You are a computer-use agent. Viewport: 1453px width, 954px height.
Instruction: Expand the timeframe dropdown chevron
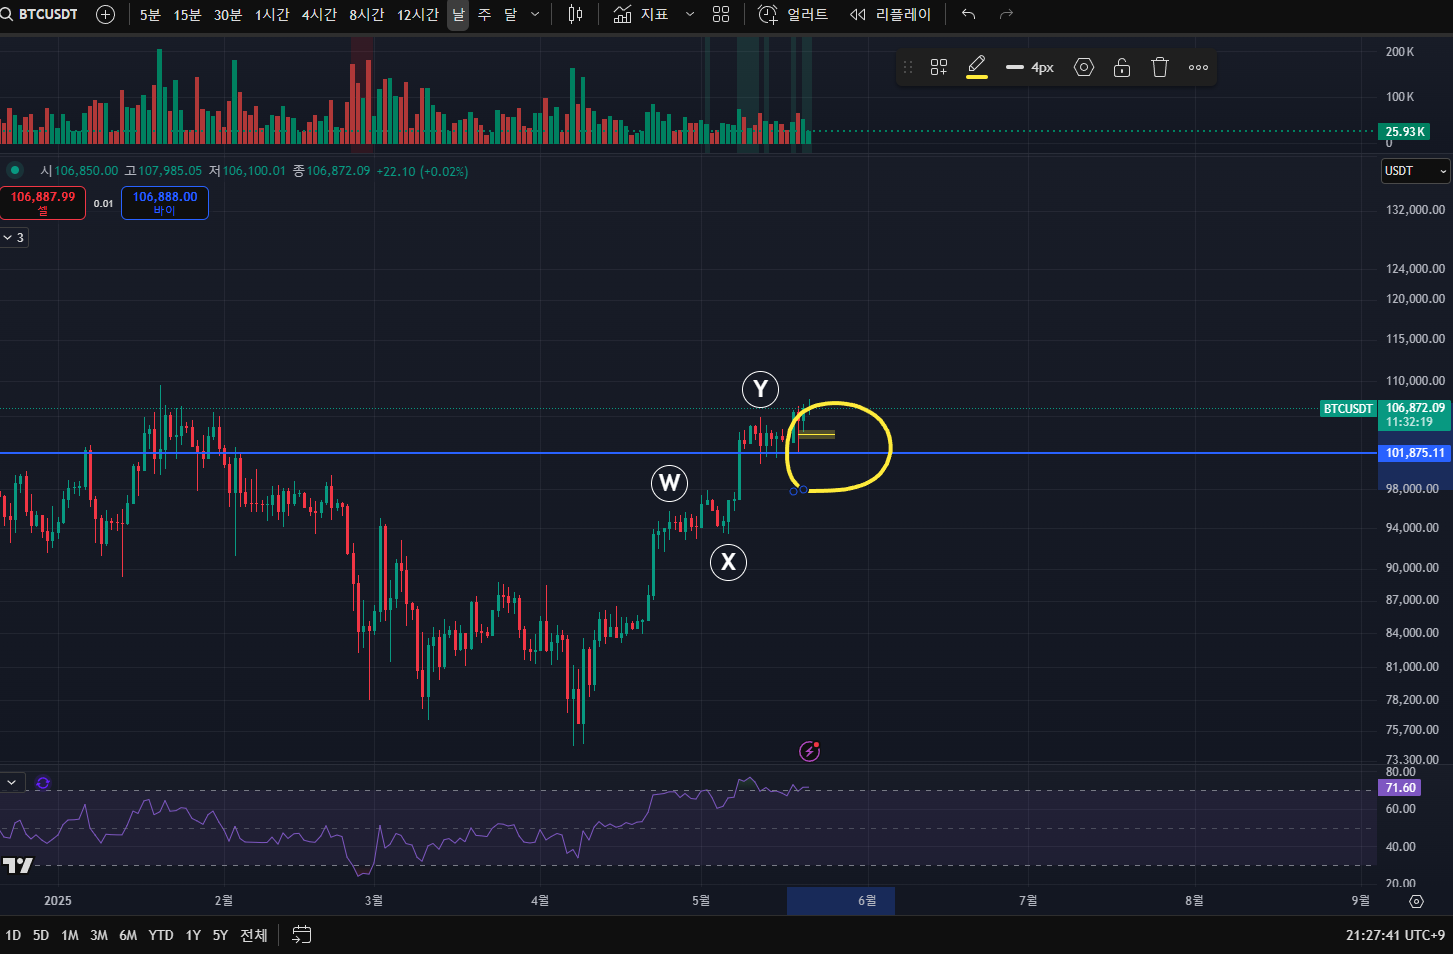click(x=535, y=14)
